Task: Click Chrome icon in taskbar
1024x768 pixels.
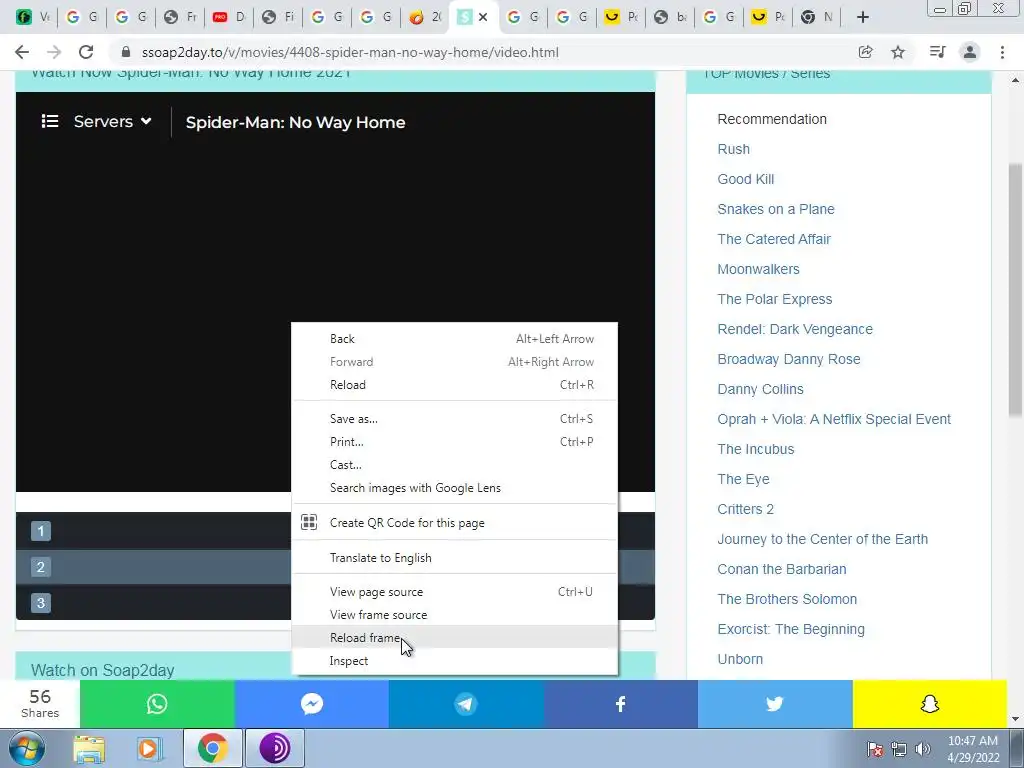Action: pos(212,748)
